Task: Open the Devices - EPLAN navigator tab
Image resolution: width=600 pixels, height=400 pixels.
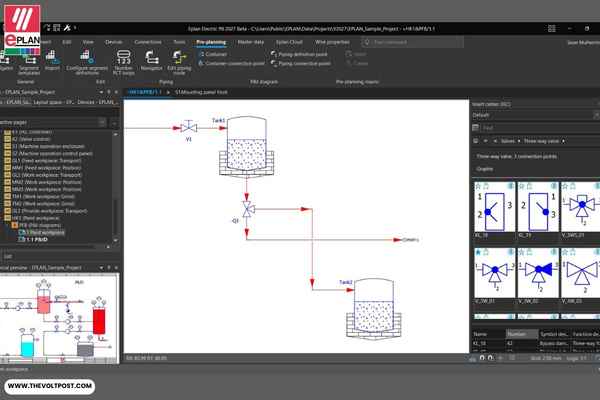Action: [98, 102]
